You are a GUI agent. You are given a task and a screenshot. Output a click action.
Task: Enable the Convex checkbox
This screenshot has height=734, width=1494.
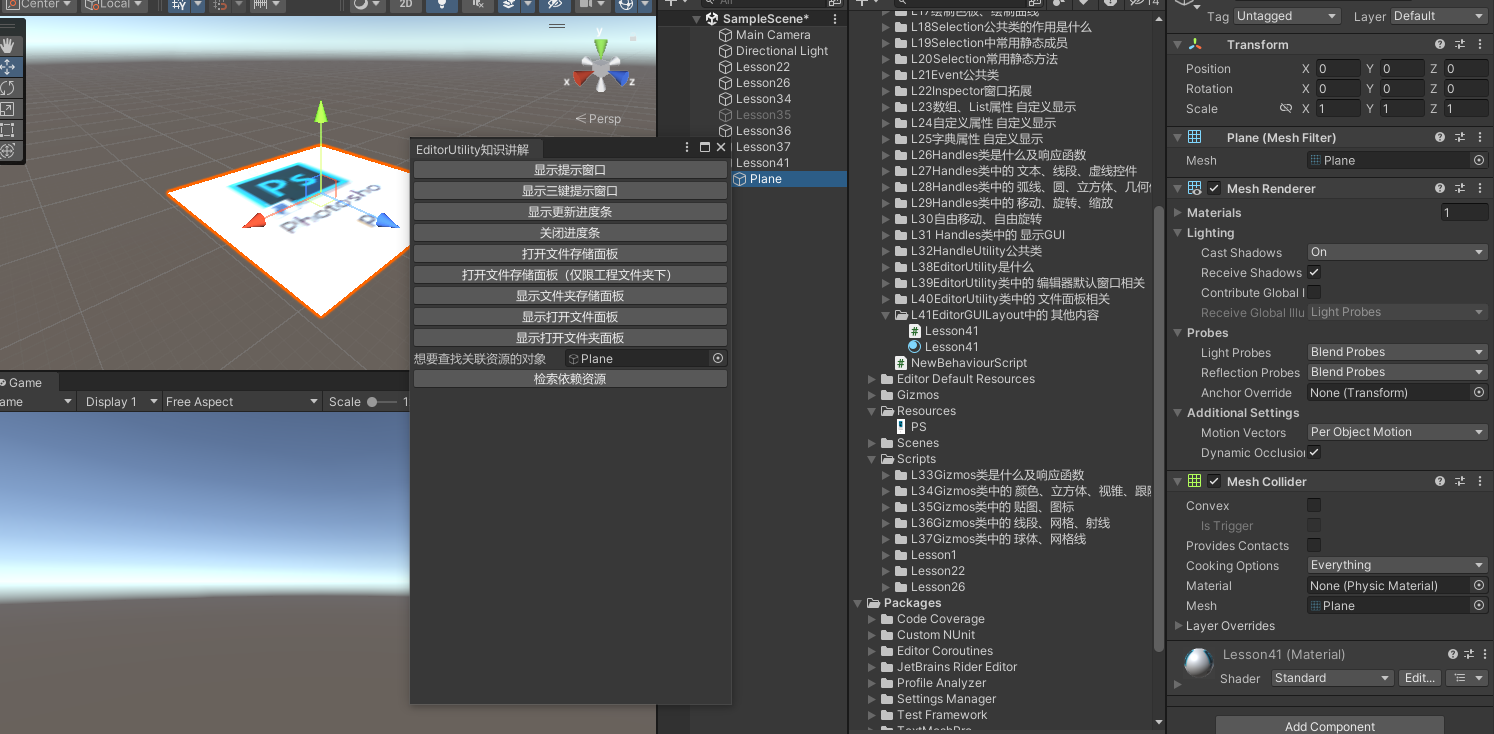pos(1314,506)
